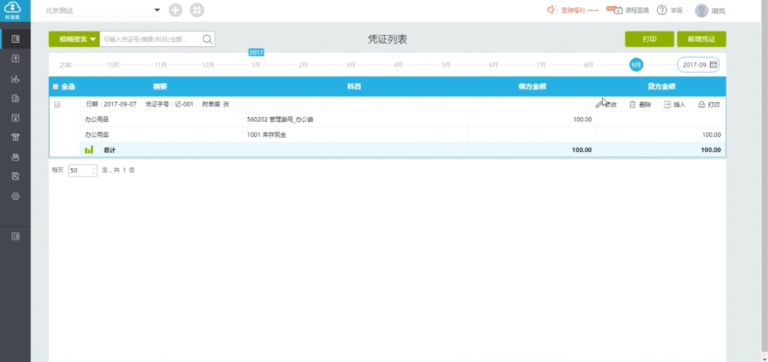Open the 2017-09 period picker
The image size is (768, 362).
(x=698, y=65)
